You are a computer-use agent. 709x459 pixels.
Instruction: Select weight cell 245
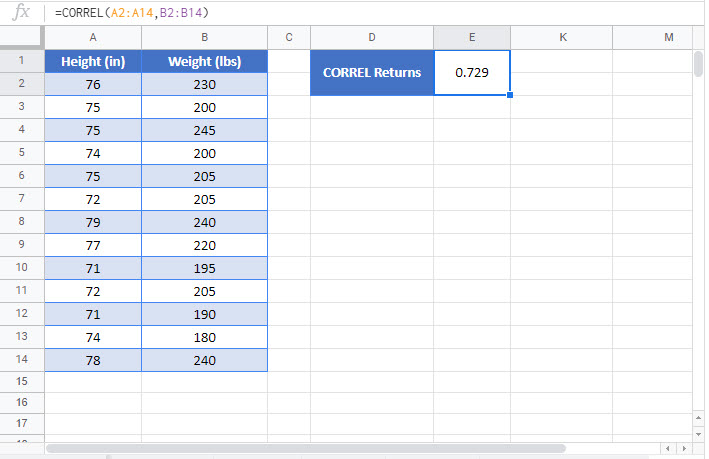click(204, 130)
